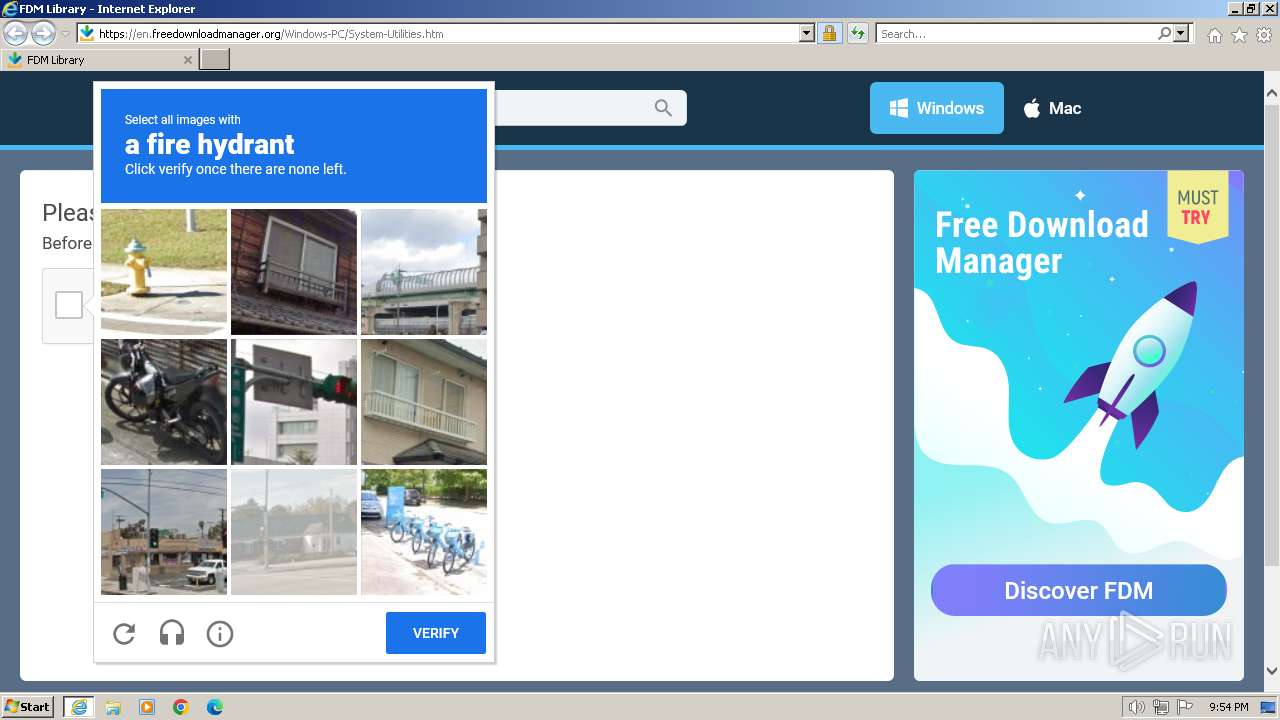Viewport: 1280px width, 720px height.
Task: Click the 9:54 PM system clock
Action: point(1228,707)
